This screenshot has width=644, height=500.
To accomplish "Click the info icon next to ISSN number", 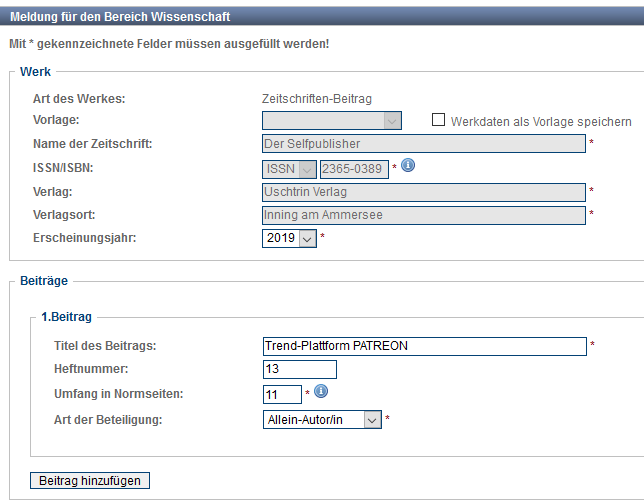I will [x=408, y=165].
